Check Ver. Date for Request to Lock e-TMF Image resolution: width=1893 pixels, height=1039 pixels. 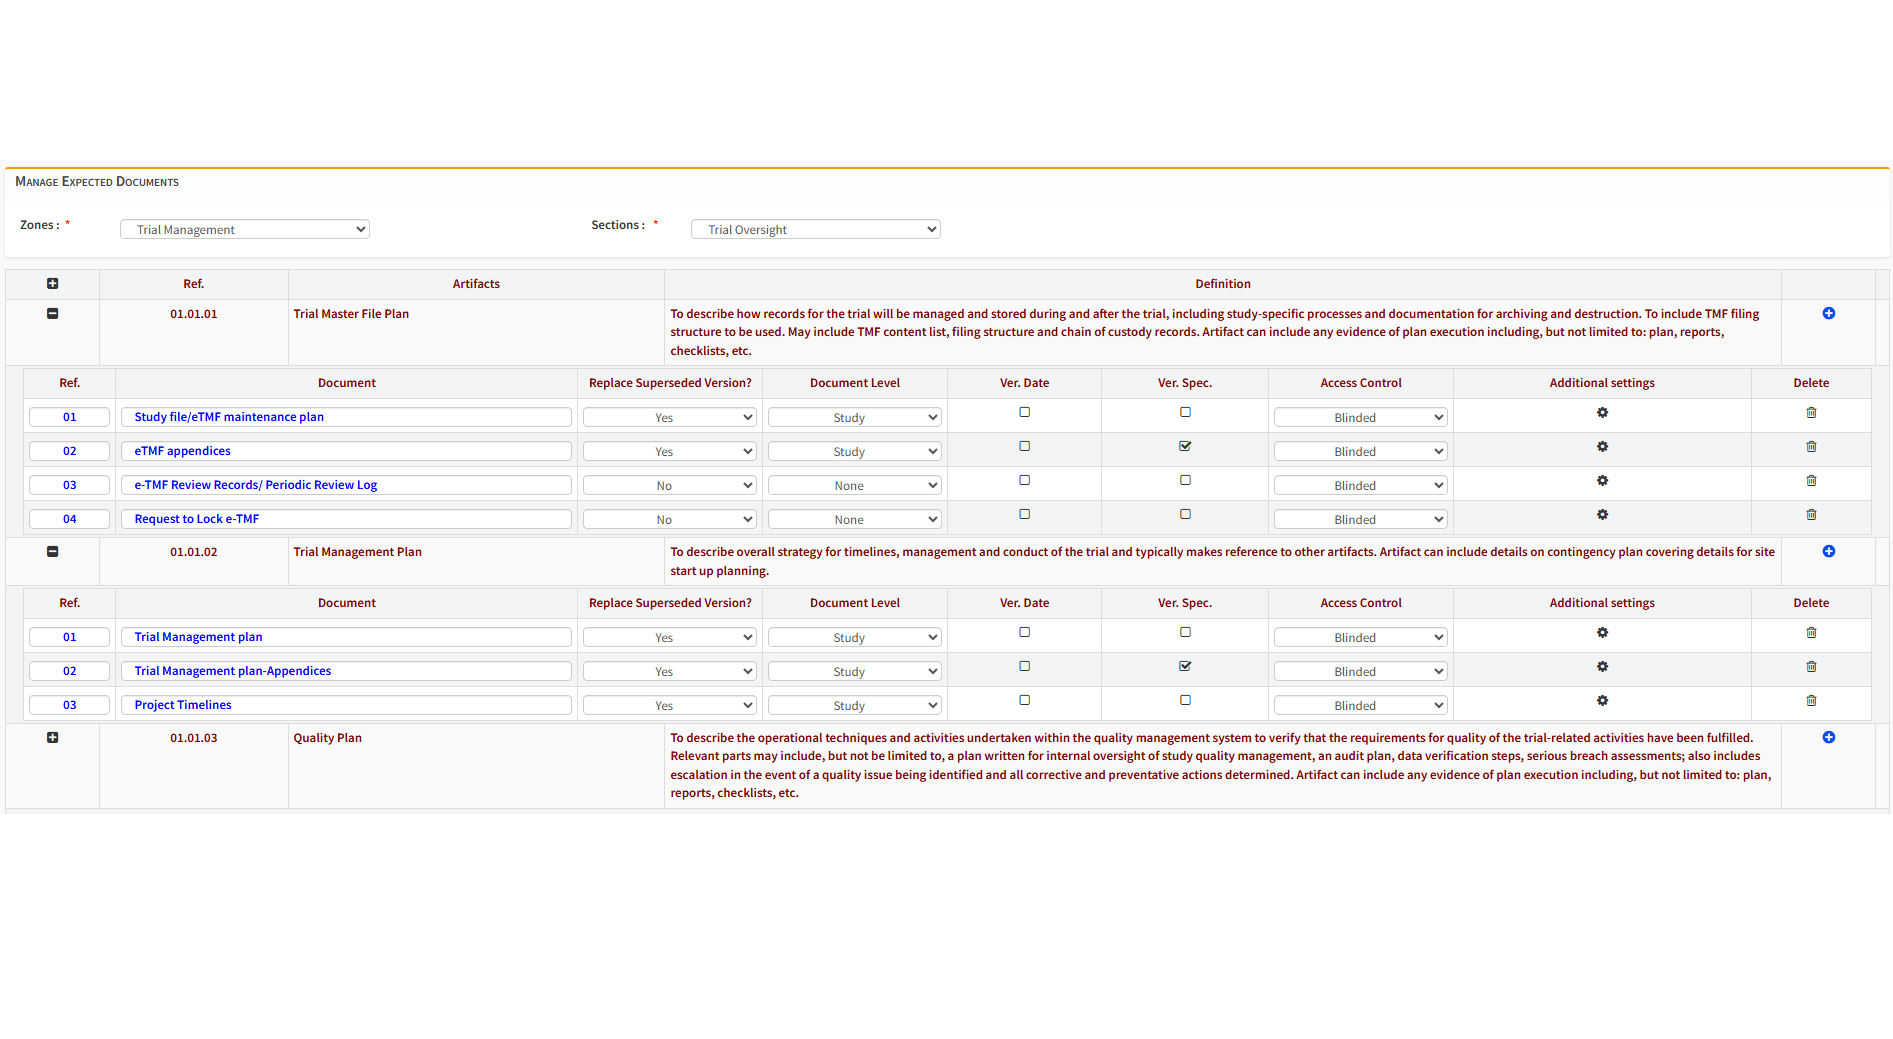[x=1024, y=514]
